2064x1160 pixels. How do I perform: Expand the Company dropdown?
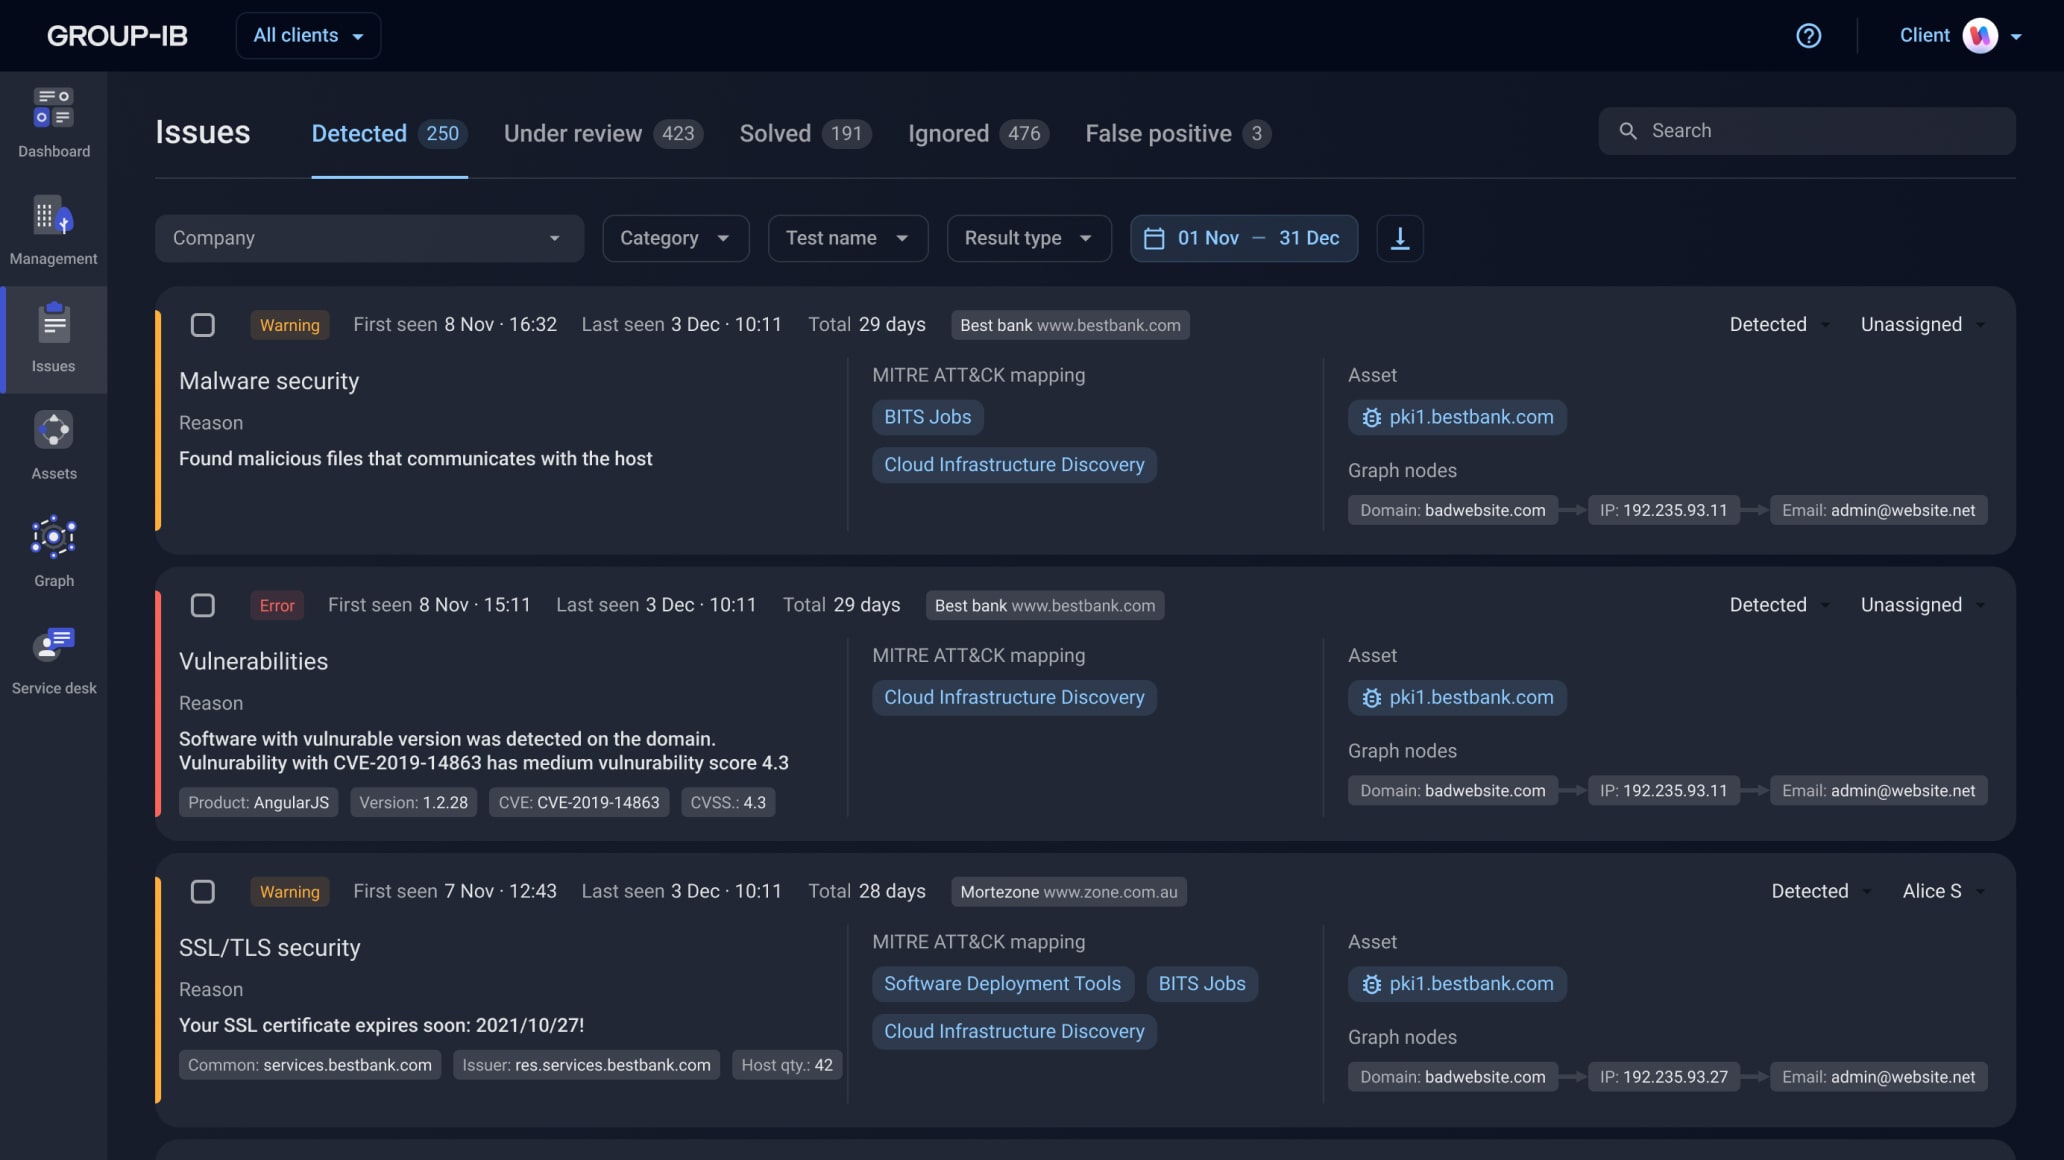(x=369, y=239)
